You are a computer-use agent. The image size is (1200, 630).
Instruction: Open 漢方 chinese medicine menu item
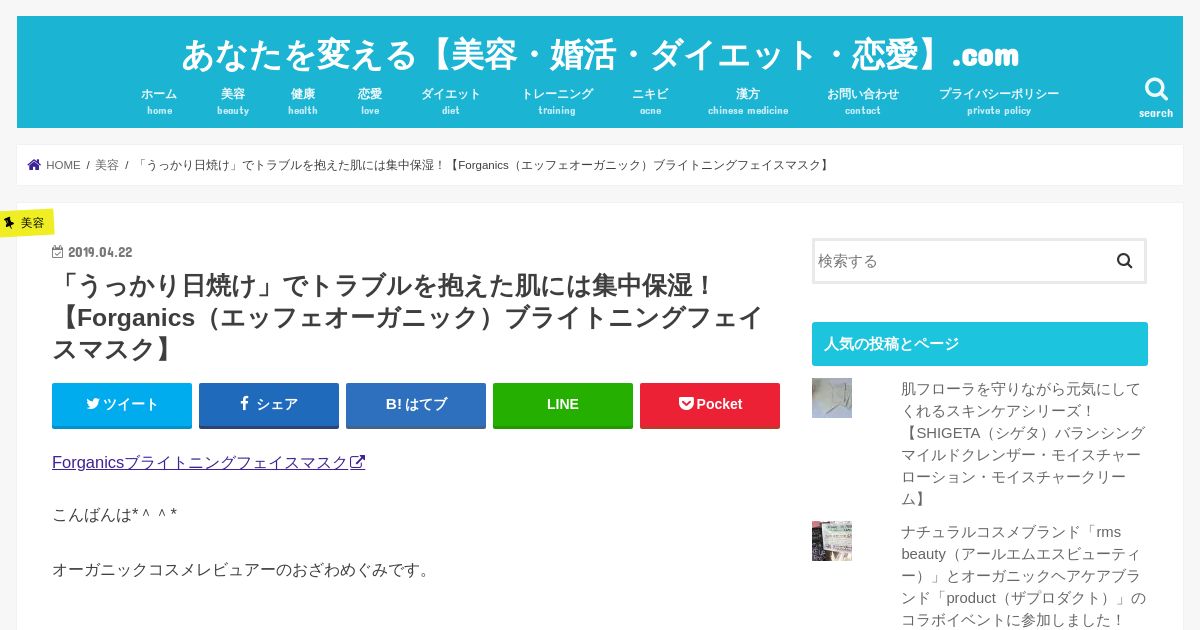click(748, 101)
